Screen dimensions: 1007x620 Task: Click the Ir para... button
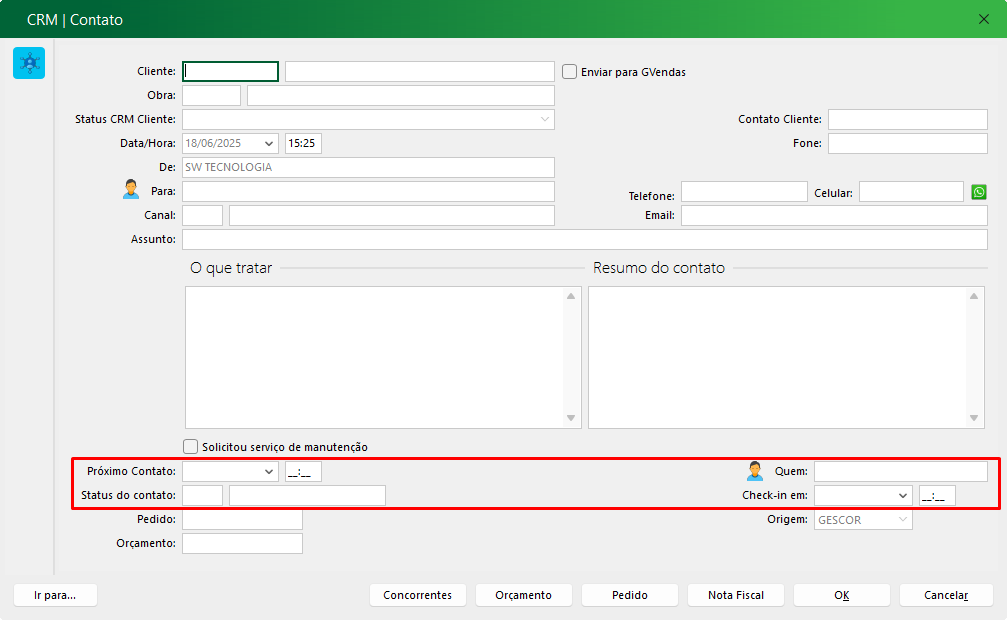pos(55,595)
